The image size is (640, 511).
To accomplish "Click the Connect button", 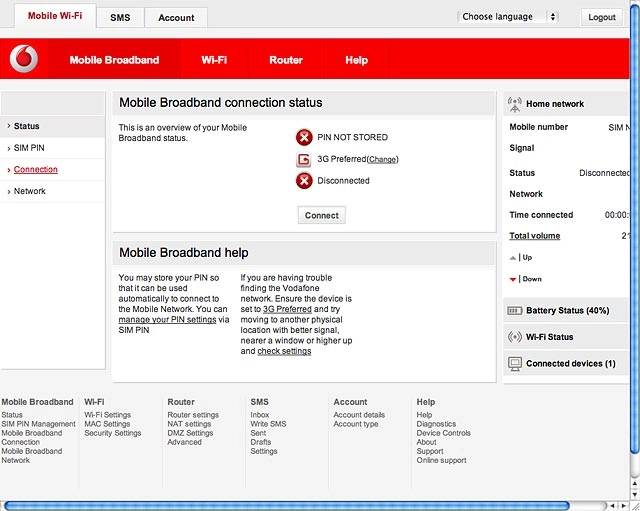I will [322, 215].
